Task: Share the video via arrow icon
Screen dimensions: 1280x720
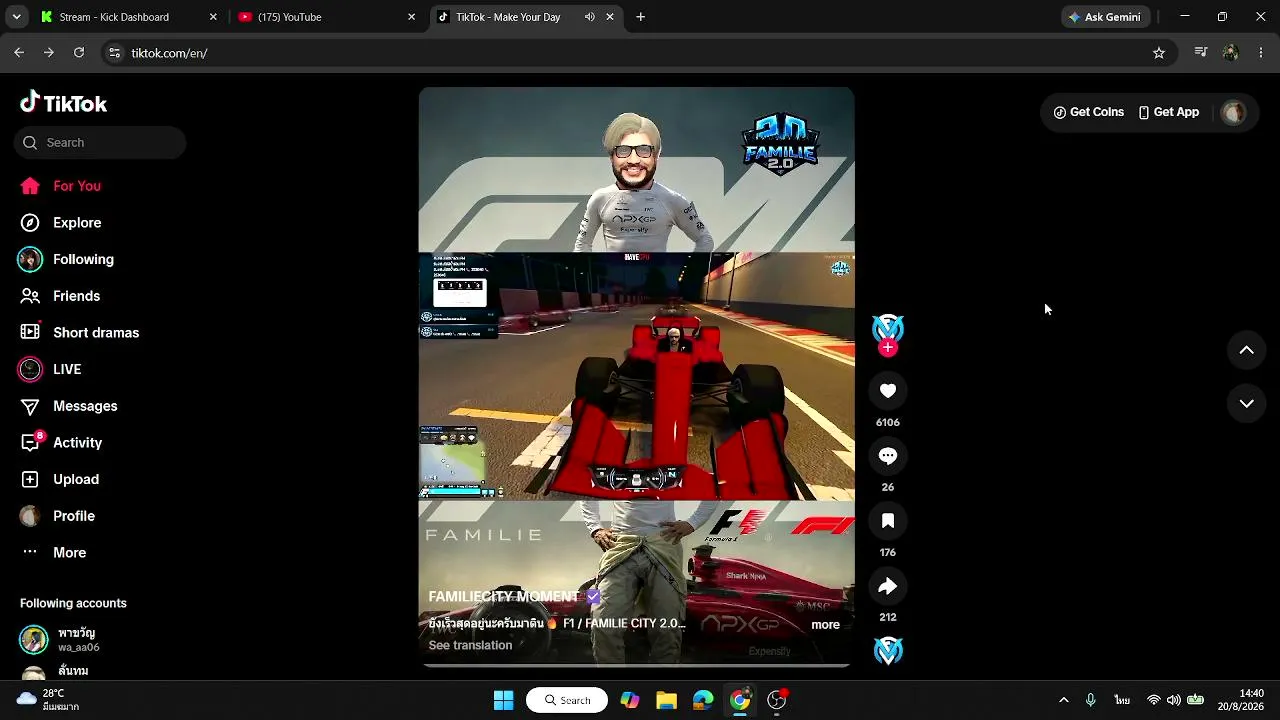Action: [x=888, y=586]
